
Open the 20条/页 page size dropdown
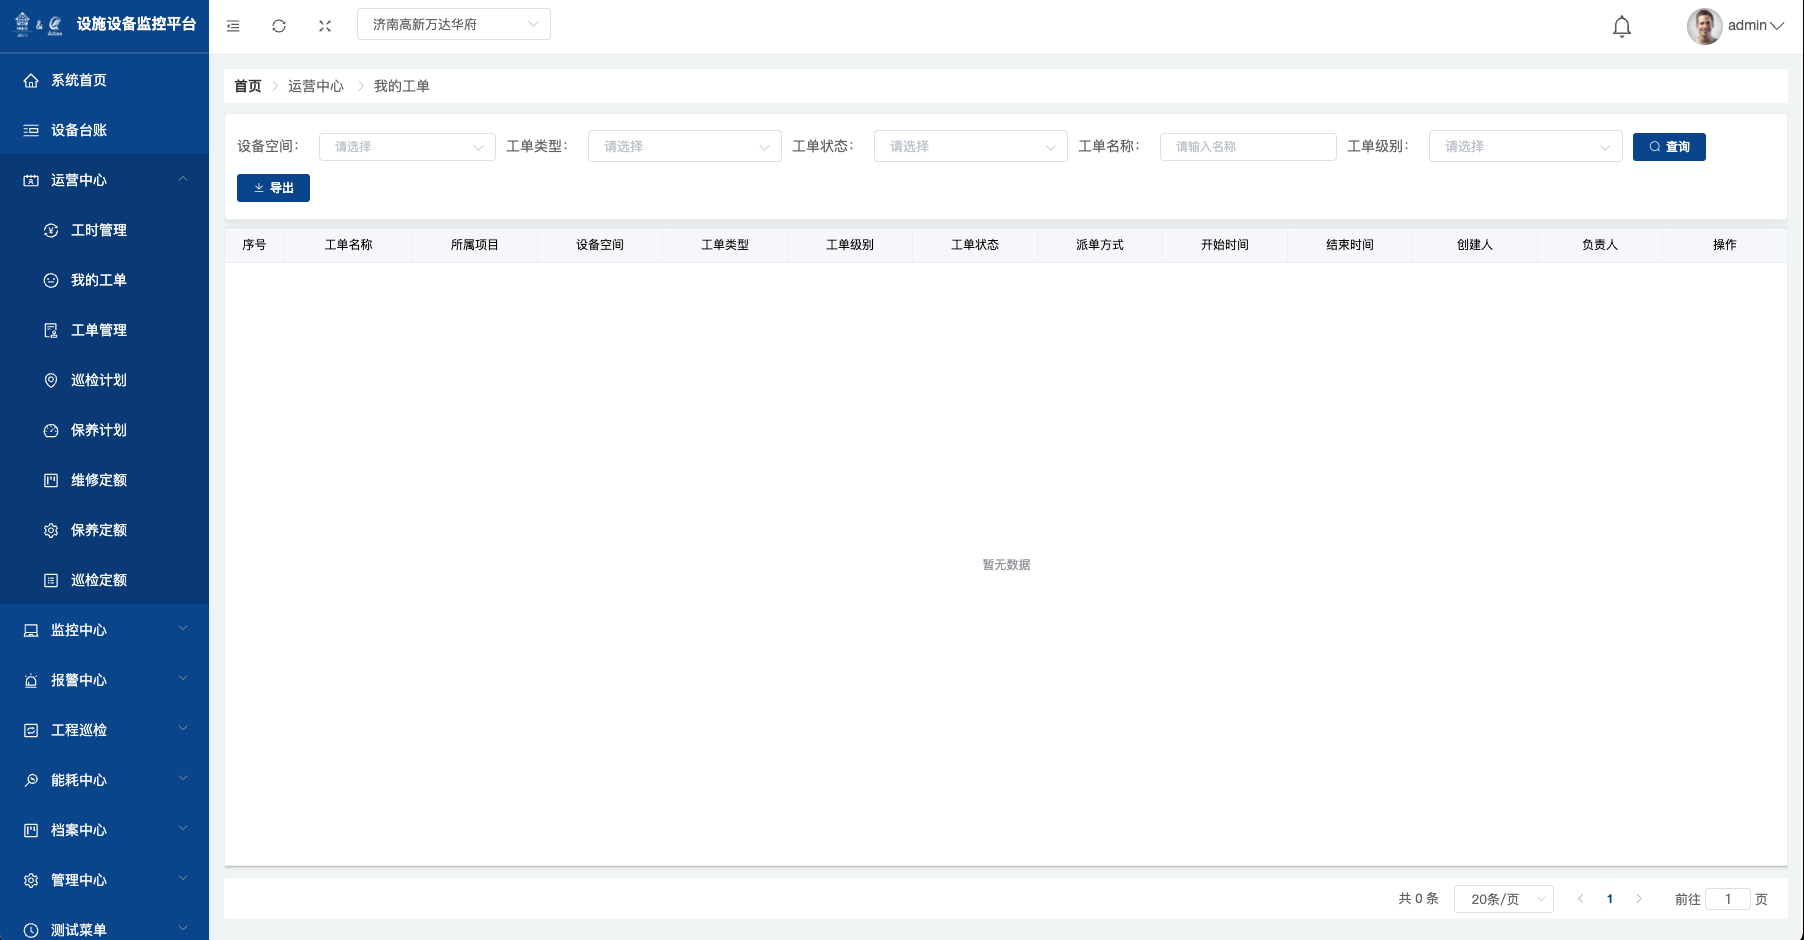1503,899
